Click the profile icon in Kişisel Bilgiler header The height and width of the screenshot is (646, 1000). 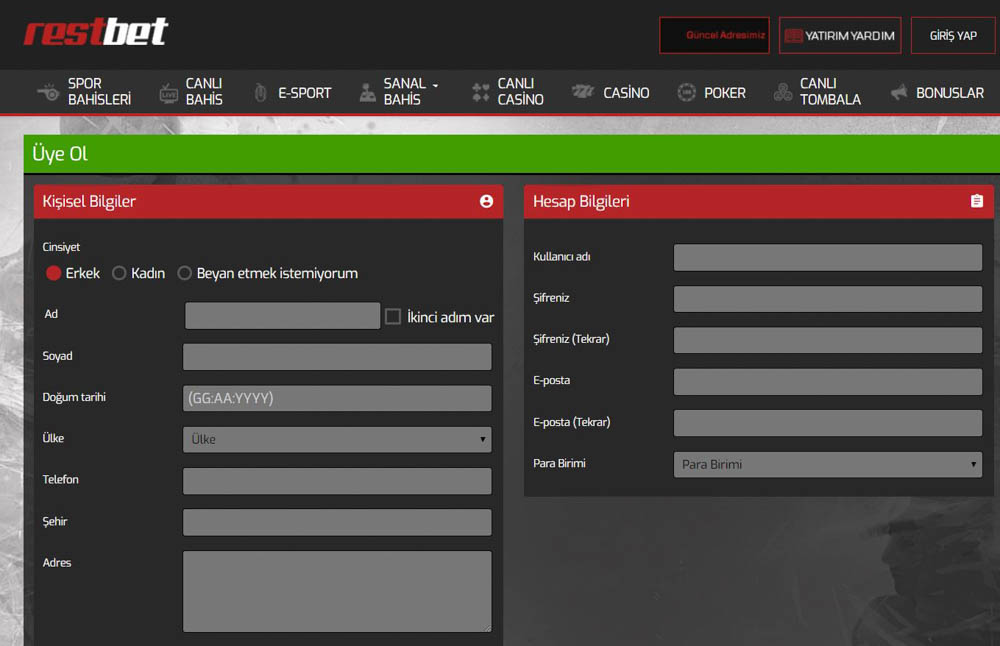pos(486,201)
